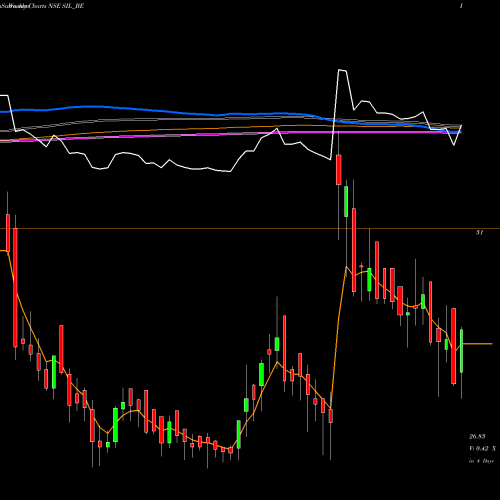Click the 'in 4 Days' label
Viewport: 500px width, 500px height.
tap(481, 461)
